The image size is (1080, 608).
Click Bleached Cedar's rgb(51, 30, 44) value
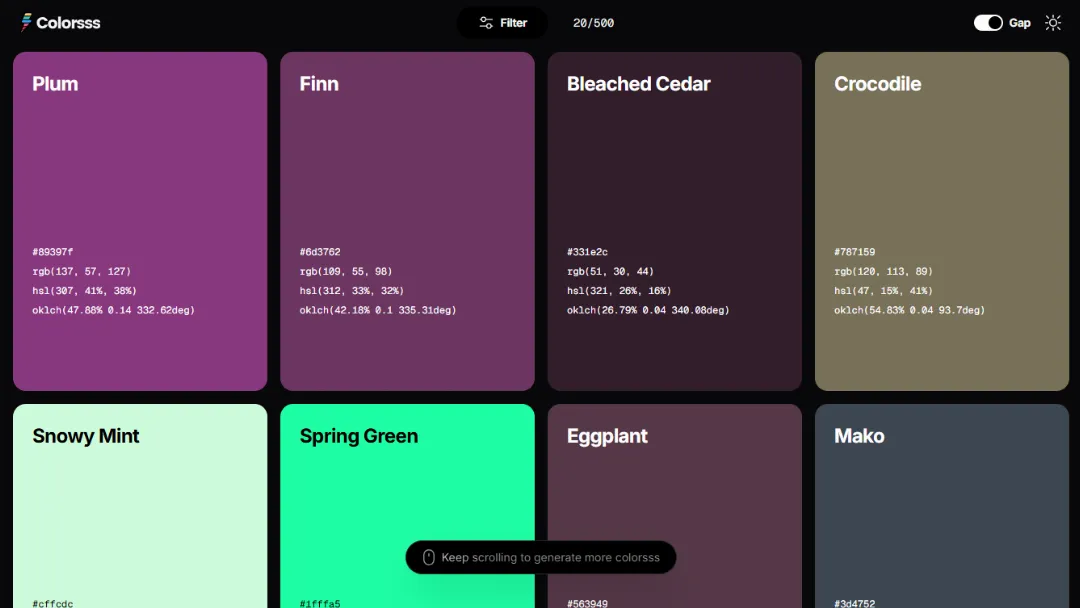pyautogui.click(x=610, y=271)
